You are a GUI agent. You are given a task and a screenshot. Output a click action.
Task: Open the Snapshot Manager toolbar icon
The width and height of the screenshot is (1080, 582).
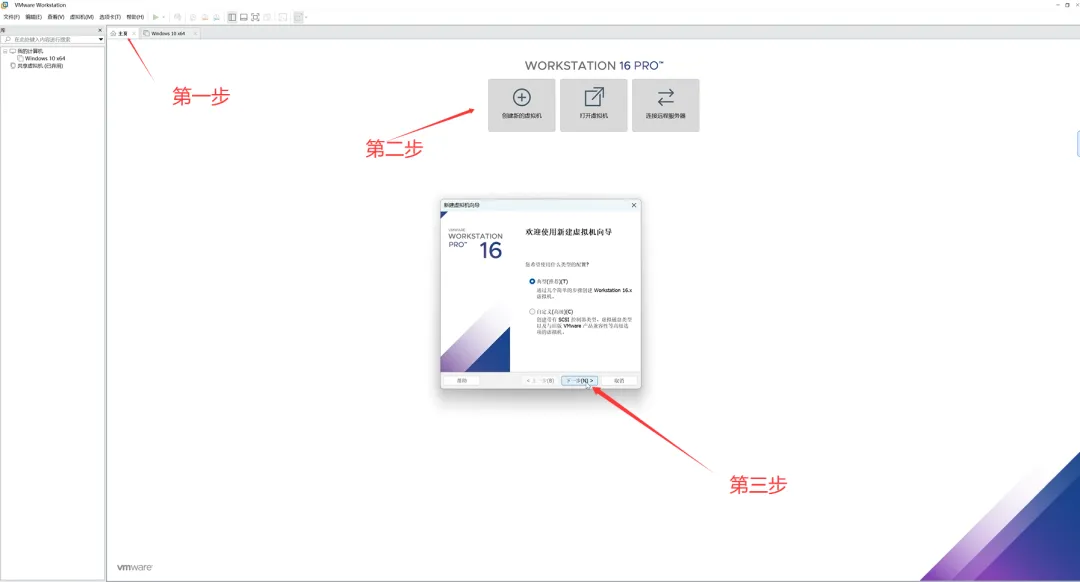[x=216, y=17]
